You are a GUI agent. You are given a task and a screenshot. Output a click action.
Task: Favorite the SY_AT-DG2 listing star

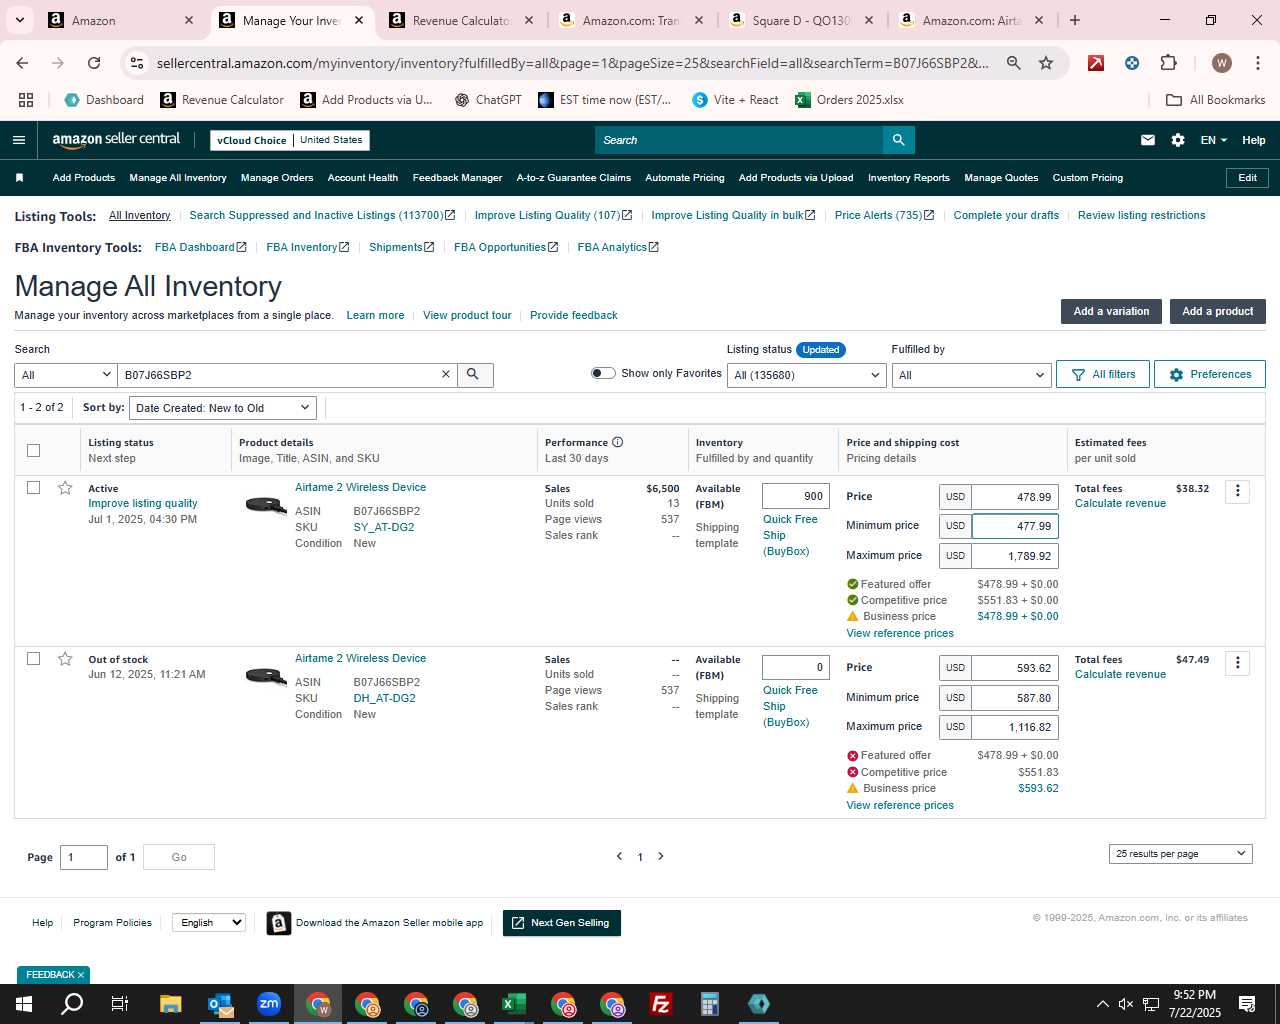click(65, 488)
